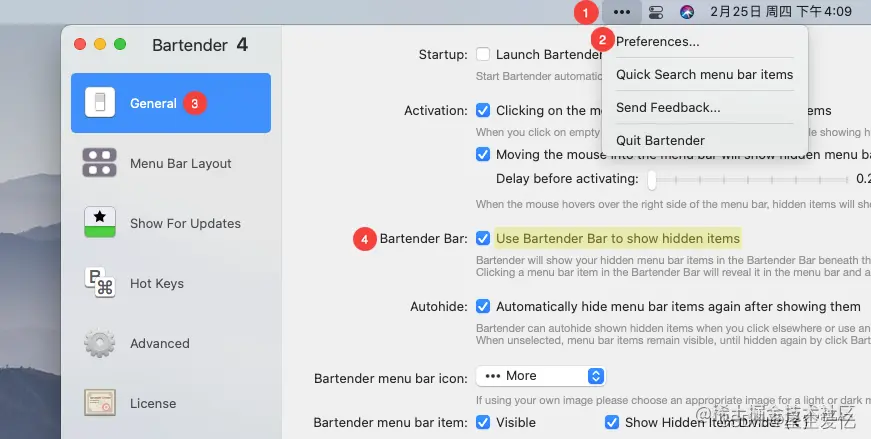Click the Bartender Bar: label

pyautogui.click(x=424, y=239)
